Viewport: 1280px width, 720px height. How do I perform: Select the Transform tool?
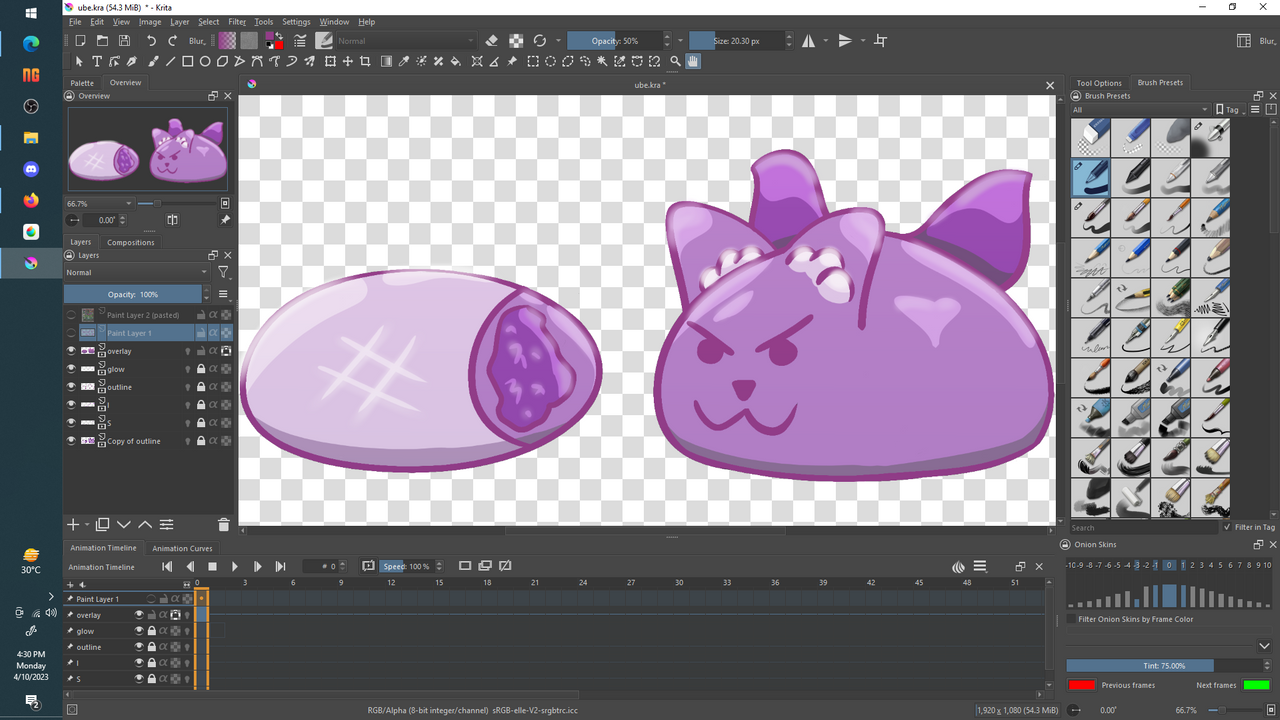point(330,61)
